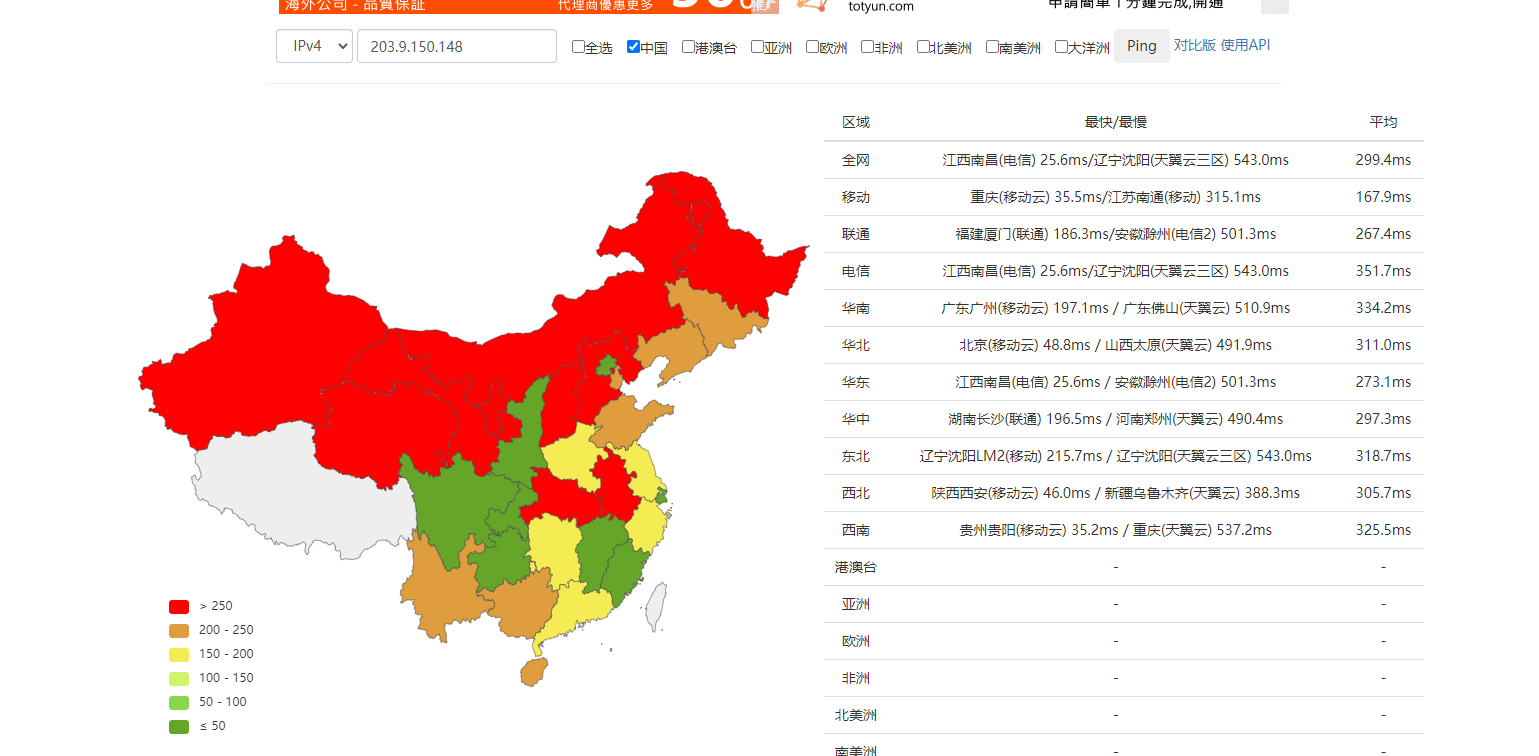1539x756 pixels.
Task: Click the 广东广州(移动云) 197.1ms result text
Action: point(1025,308)
